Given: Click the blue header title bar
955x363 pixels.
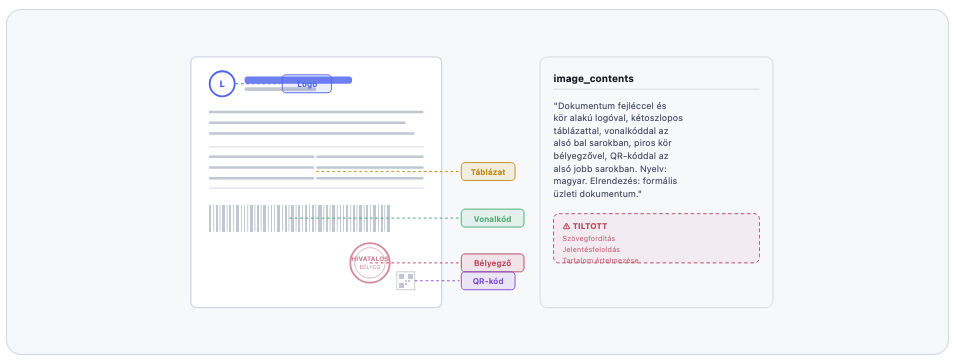Looking at the screenshot, I should pos(298,80).
